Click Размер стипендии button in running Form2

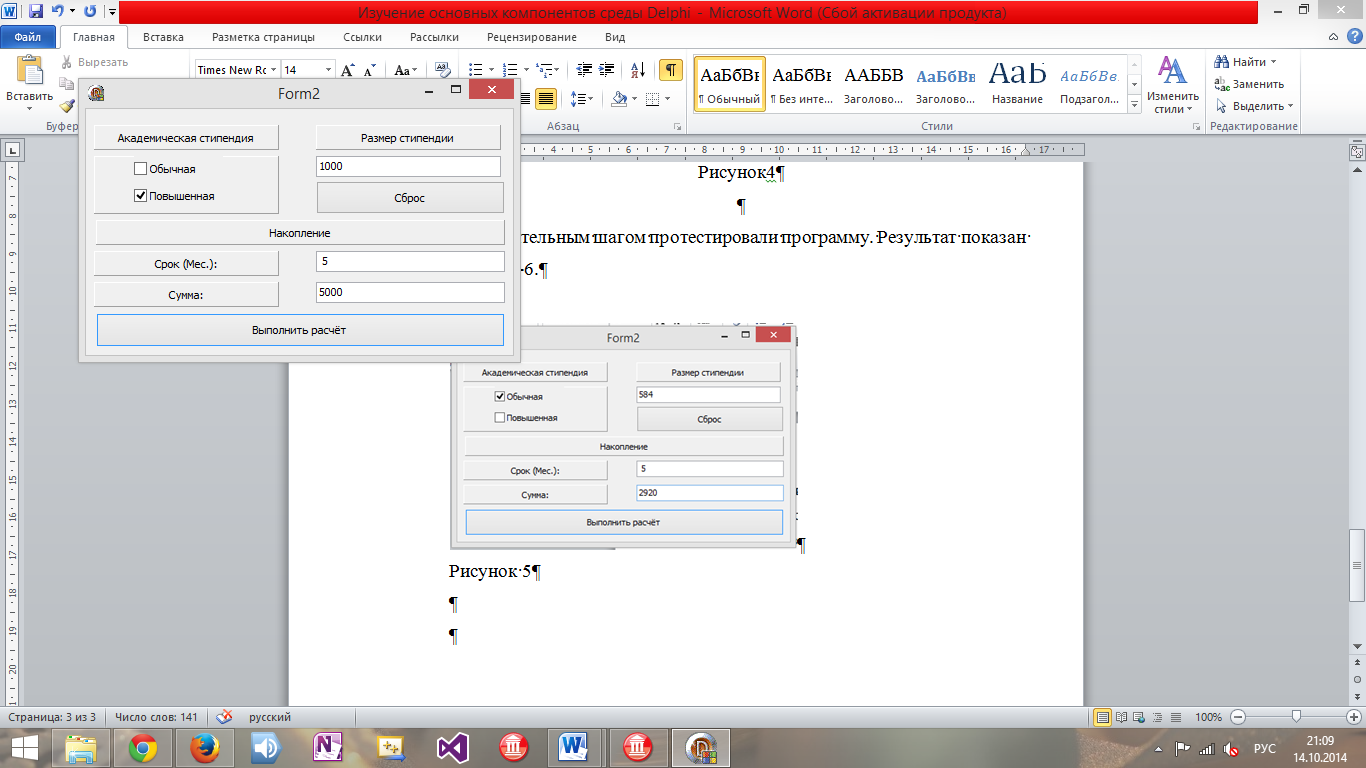tap(408, 138)
